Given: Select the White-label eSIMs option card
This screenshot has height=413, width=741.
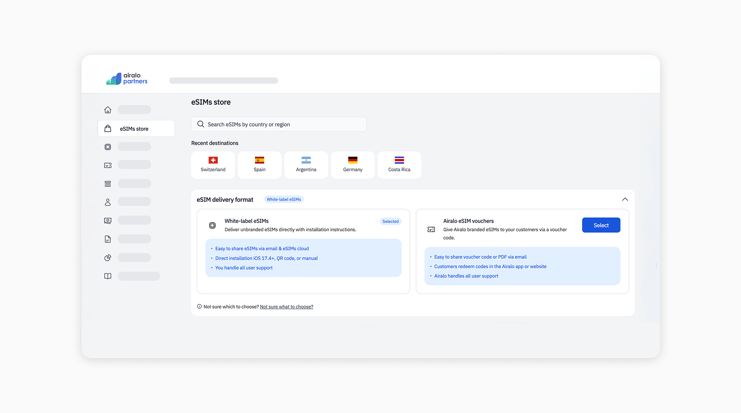Looking at the screenshot, I should tap(303, 250).
